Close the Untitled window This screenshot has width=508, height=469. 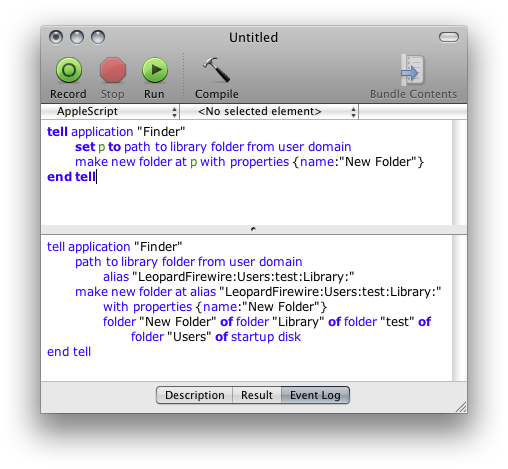pos(56,37)
